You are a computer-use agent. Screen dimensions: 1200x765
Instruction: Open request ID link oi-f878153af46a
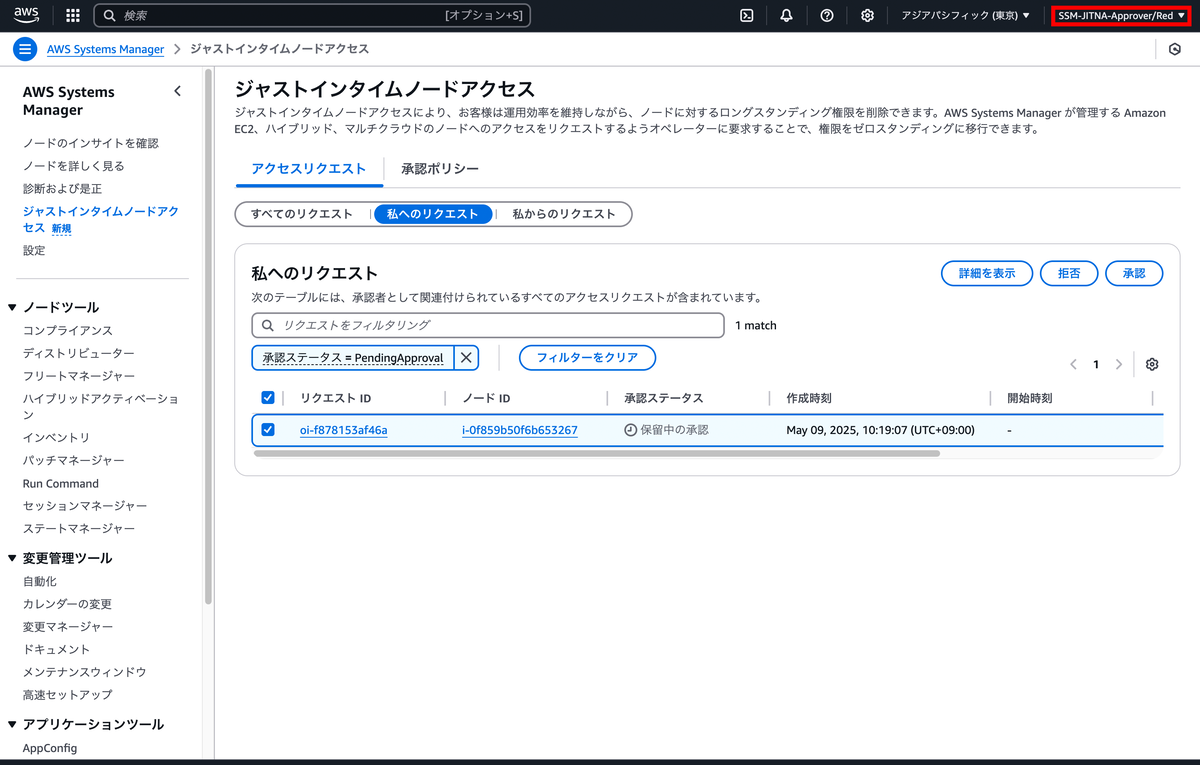(x=344, y=430)
